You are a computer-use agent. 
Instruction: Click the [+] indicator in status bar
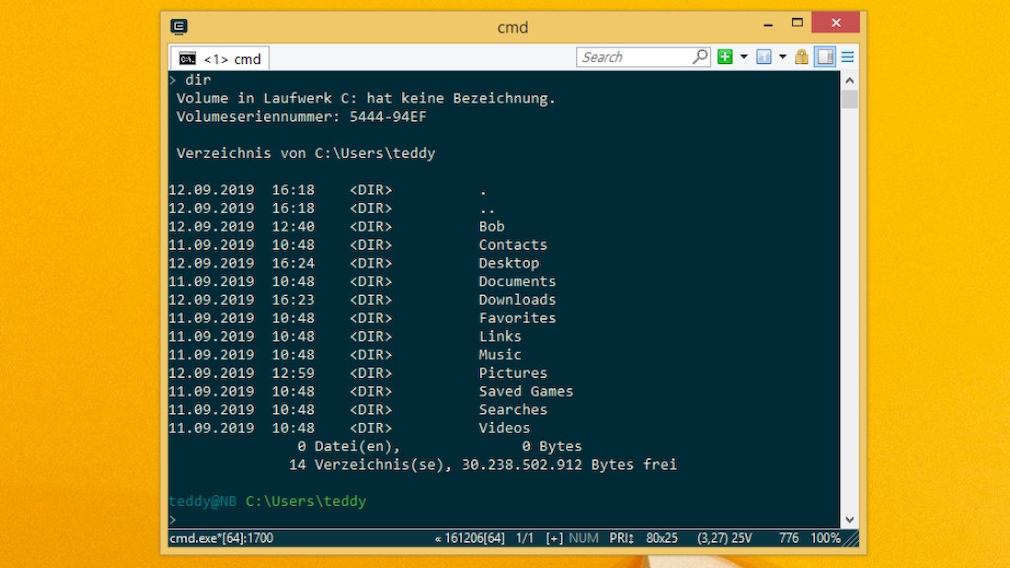click(x=554, y=538)
